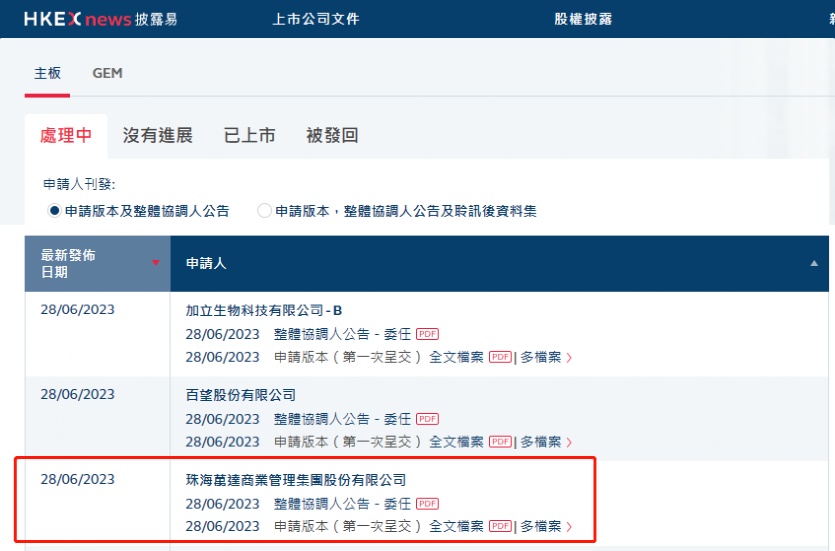Open PDF icon for 加立生物科技 申請版本 全文檔案

pos(500,357)
